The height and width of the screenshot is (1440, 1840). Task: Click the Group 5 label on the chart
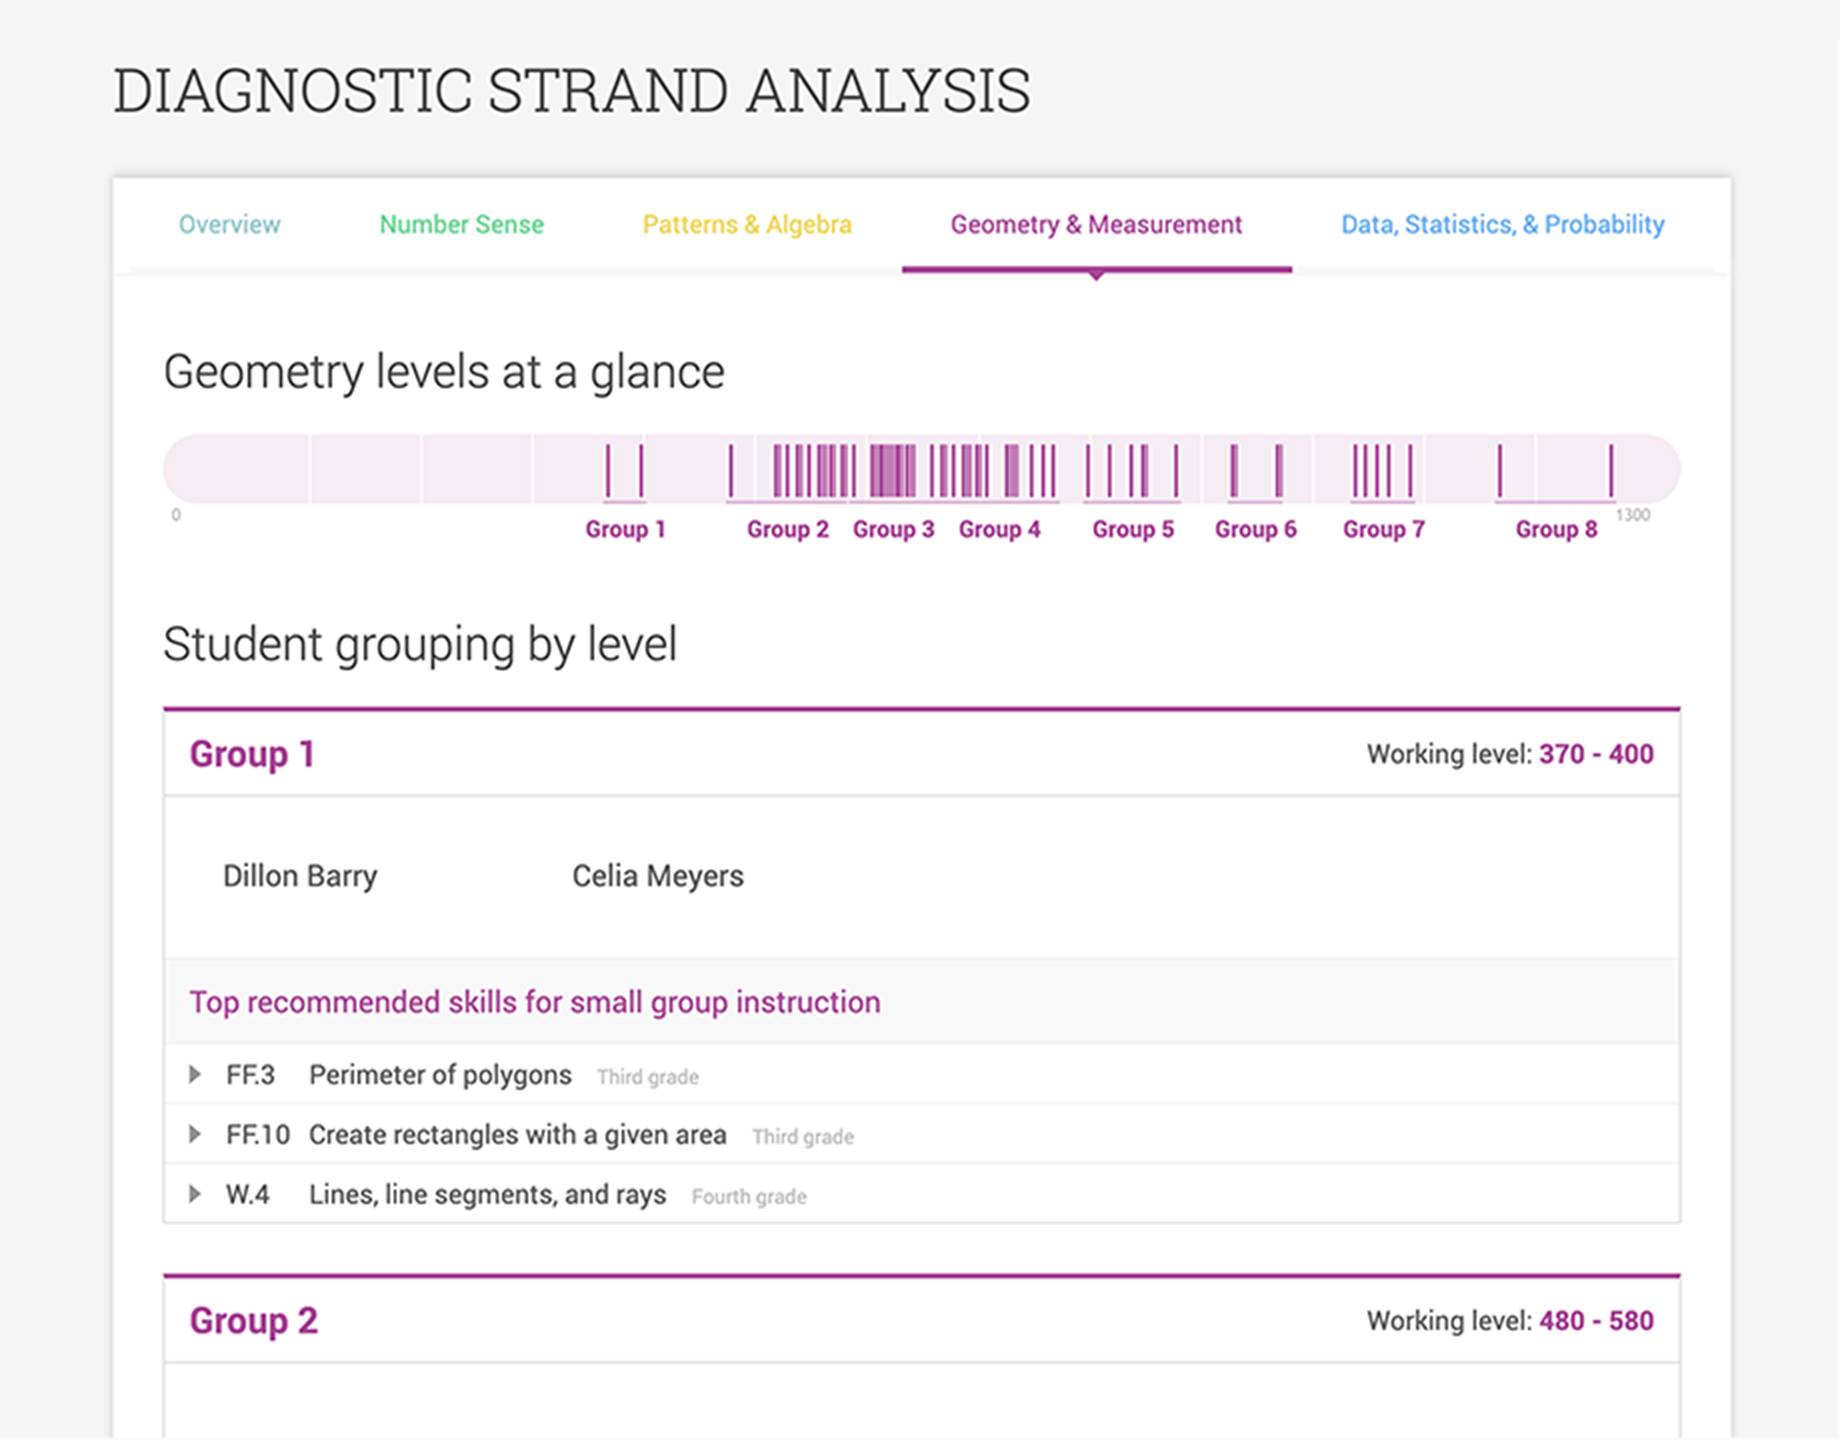coord(1132,529)
